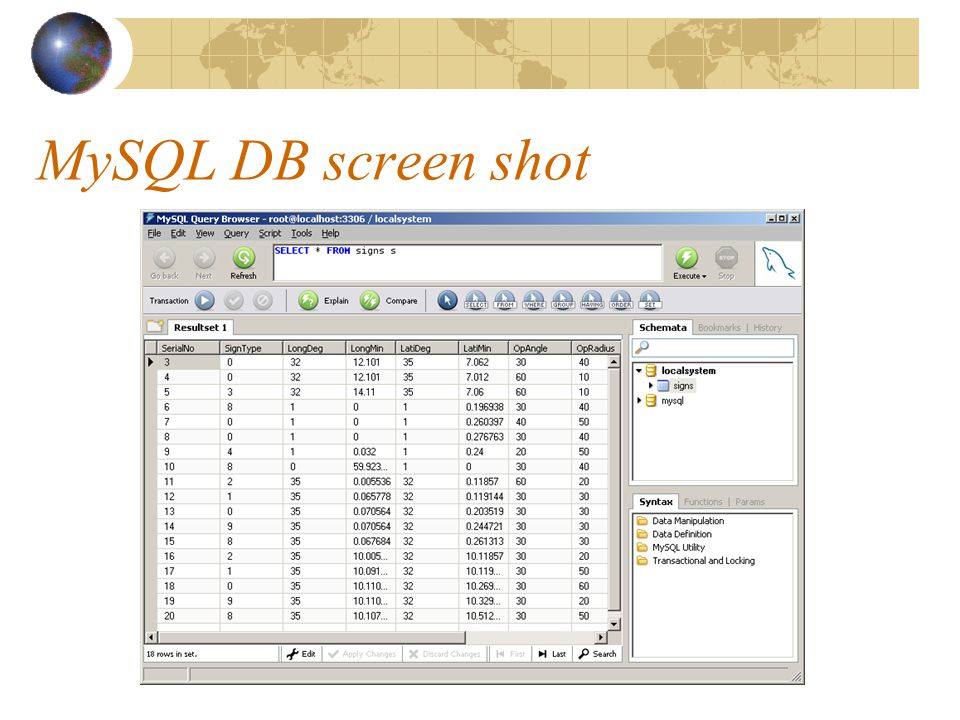This screenshot has height=720, width=960.
Task: Click the GROUP clause builder icon
Action: click(x=563, y=301)
